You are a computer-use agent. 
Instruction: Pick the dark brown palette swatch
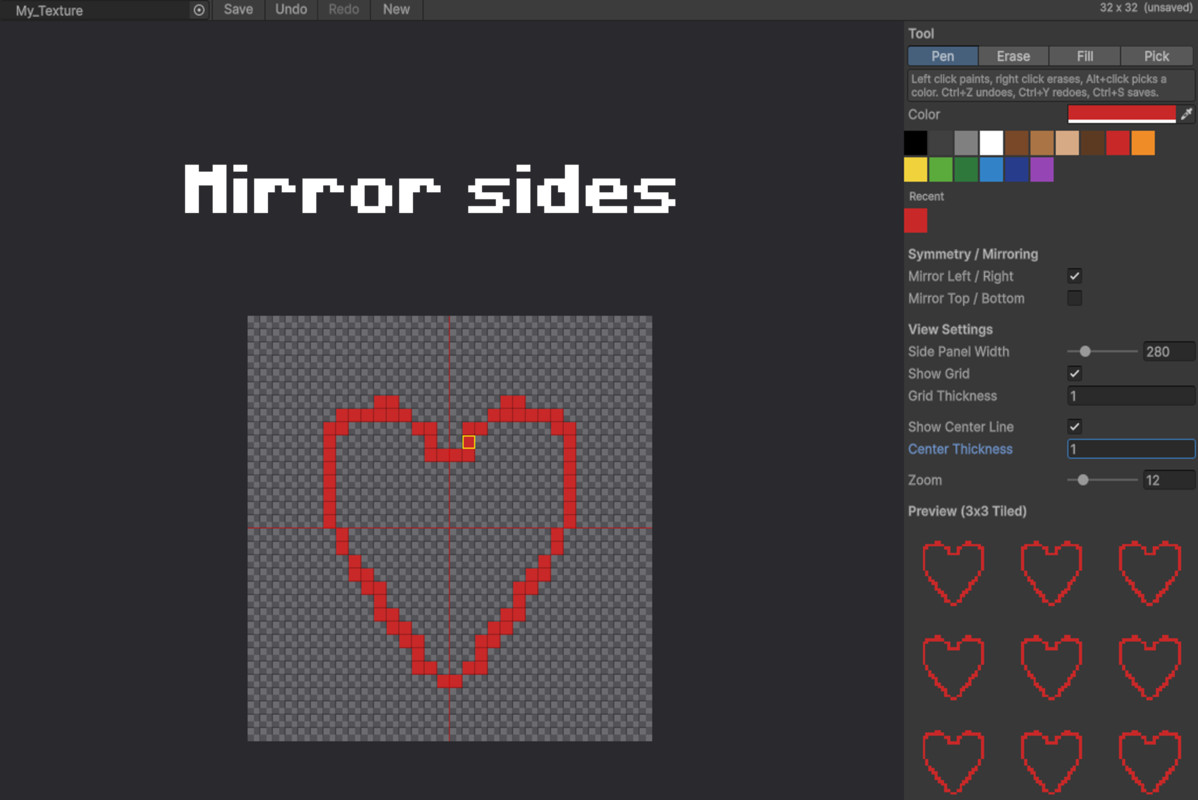(x=1093, y=143)
